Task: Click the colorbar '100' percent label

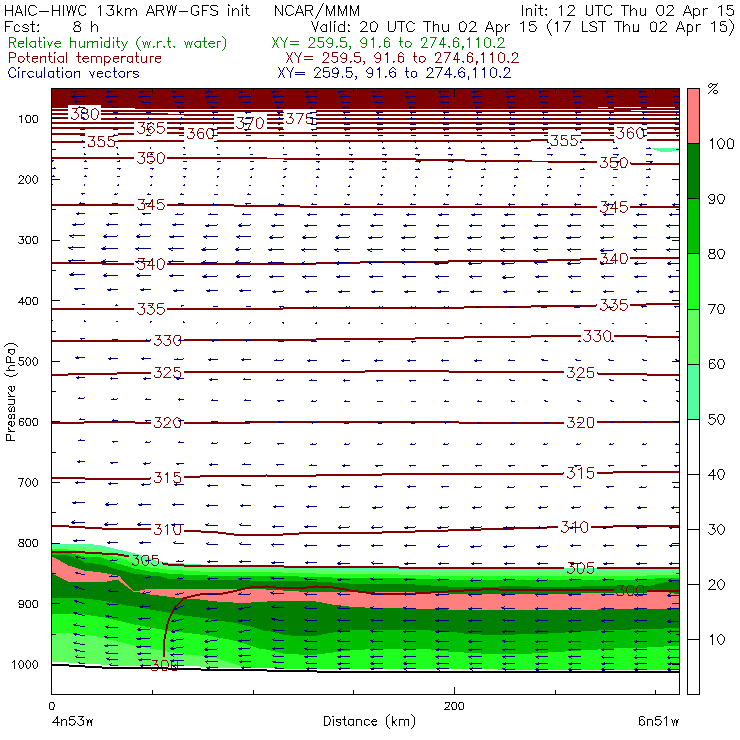Action: pos(722,143)
